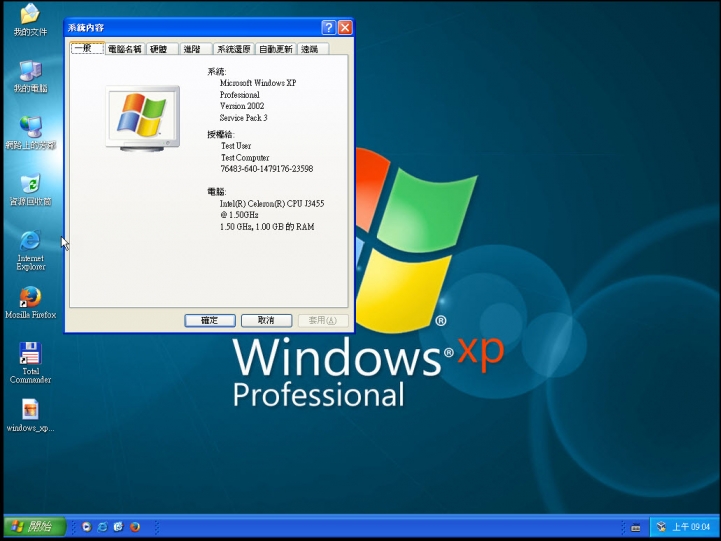Screen dimensions: 721x541
Task: Select the Total Commander desktop icon
Action: click(30, 363)
